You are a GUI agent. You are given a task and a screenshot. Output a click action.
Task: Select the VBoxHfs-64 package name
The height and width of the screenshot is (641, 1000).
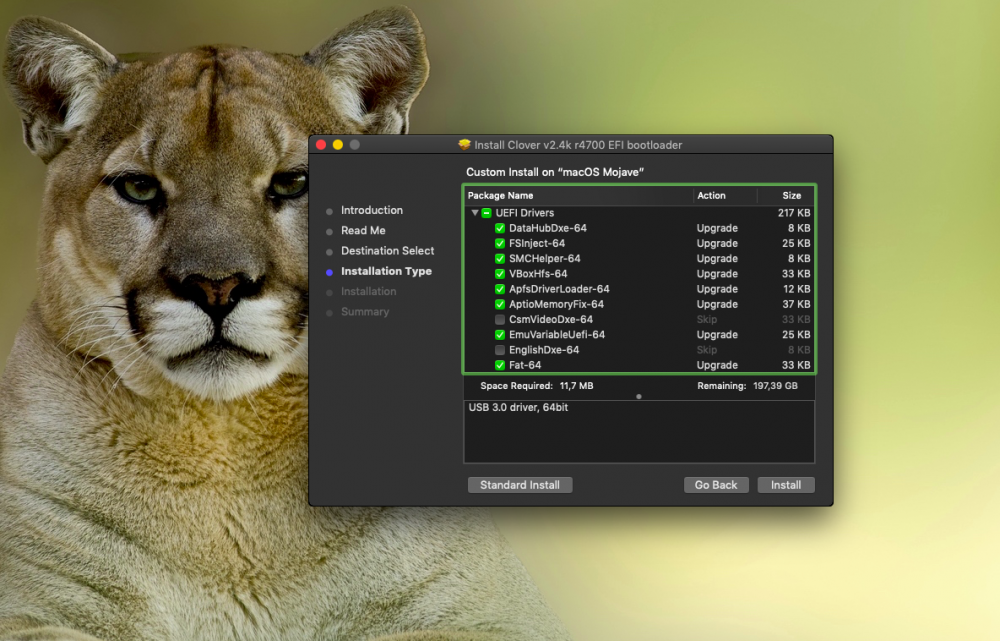[x=538, y=274]
